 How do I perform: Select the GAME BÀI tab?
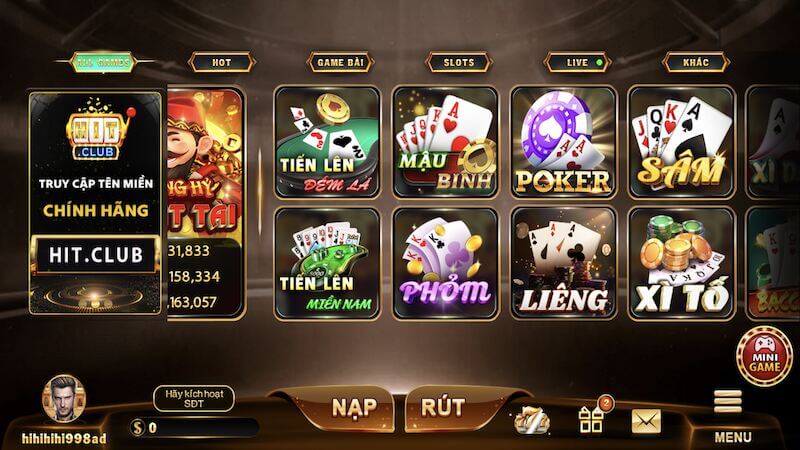click(340, 63)
